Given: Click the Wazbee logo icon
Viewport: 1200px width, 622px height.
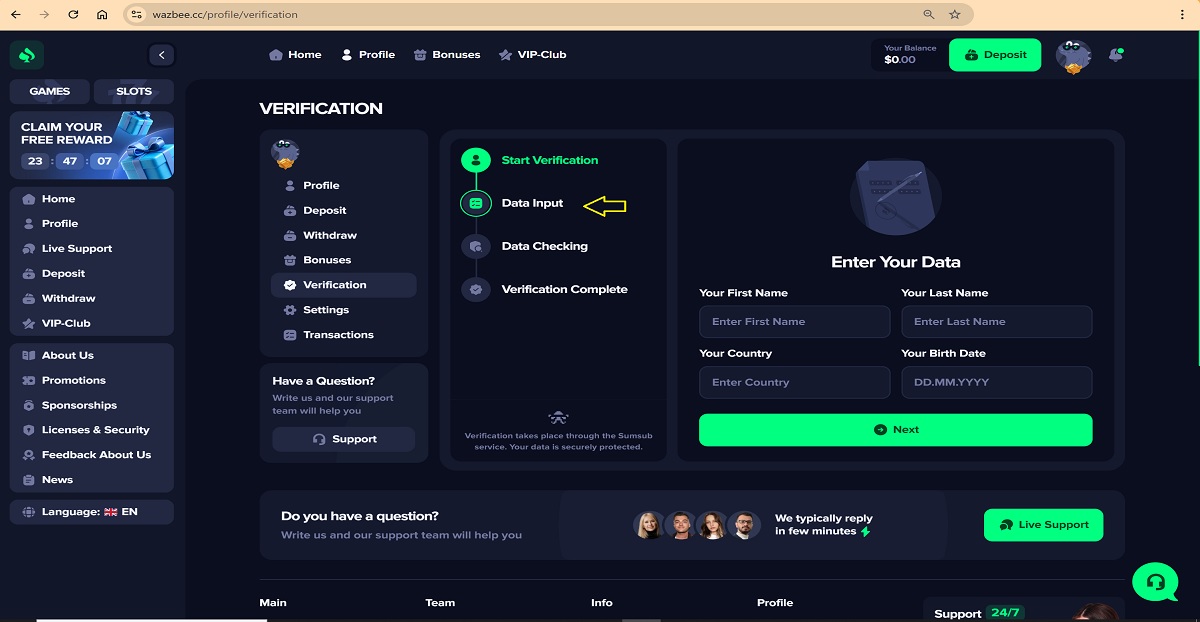Looking at the screenshot, I should [27, 55].
